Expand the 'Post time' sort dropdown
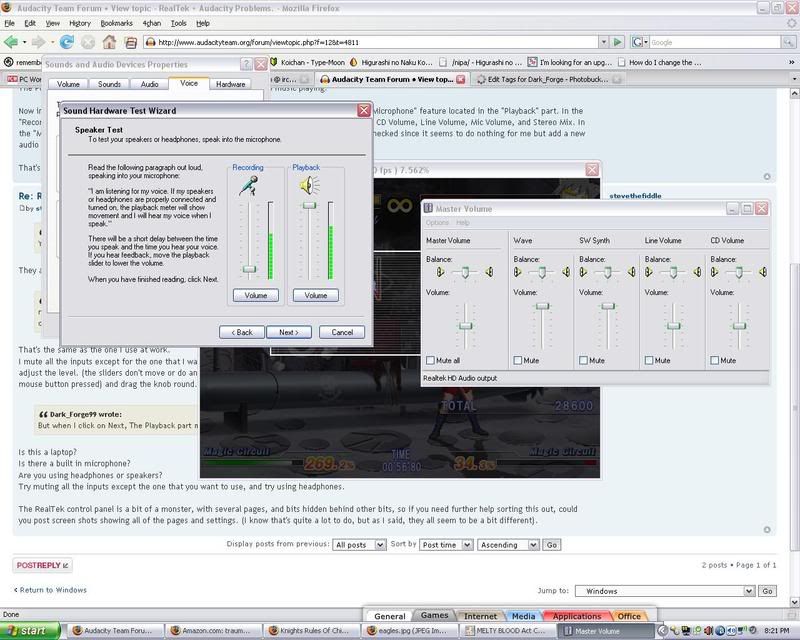The height and width of the screenshot is (640, 800). coord(444,545)
